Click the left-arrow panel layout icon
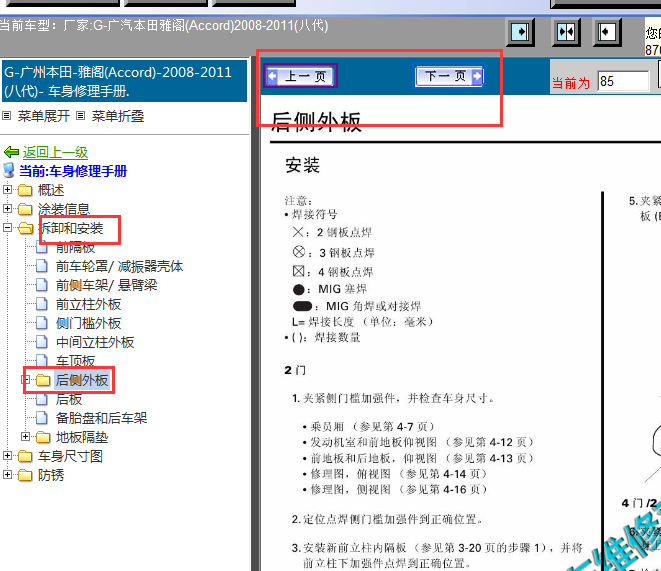Viewport: 661px width, 571px height. point(607,32)
